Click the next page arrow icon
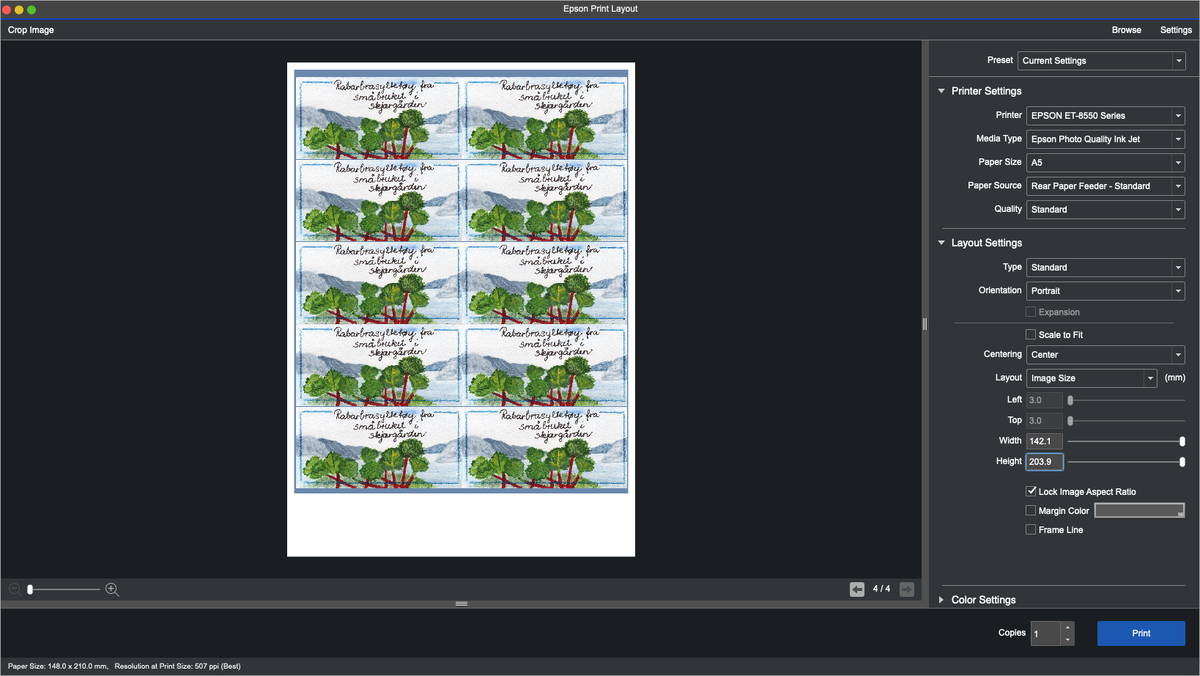1200x676 pixels. tap(906, 589)
